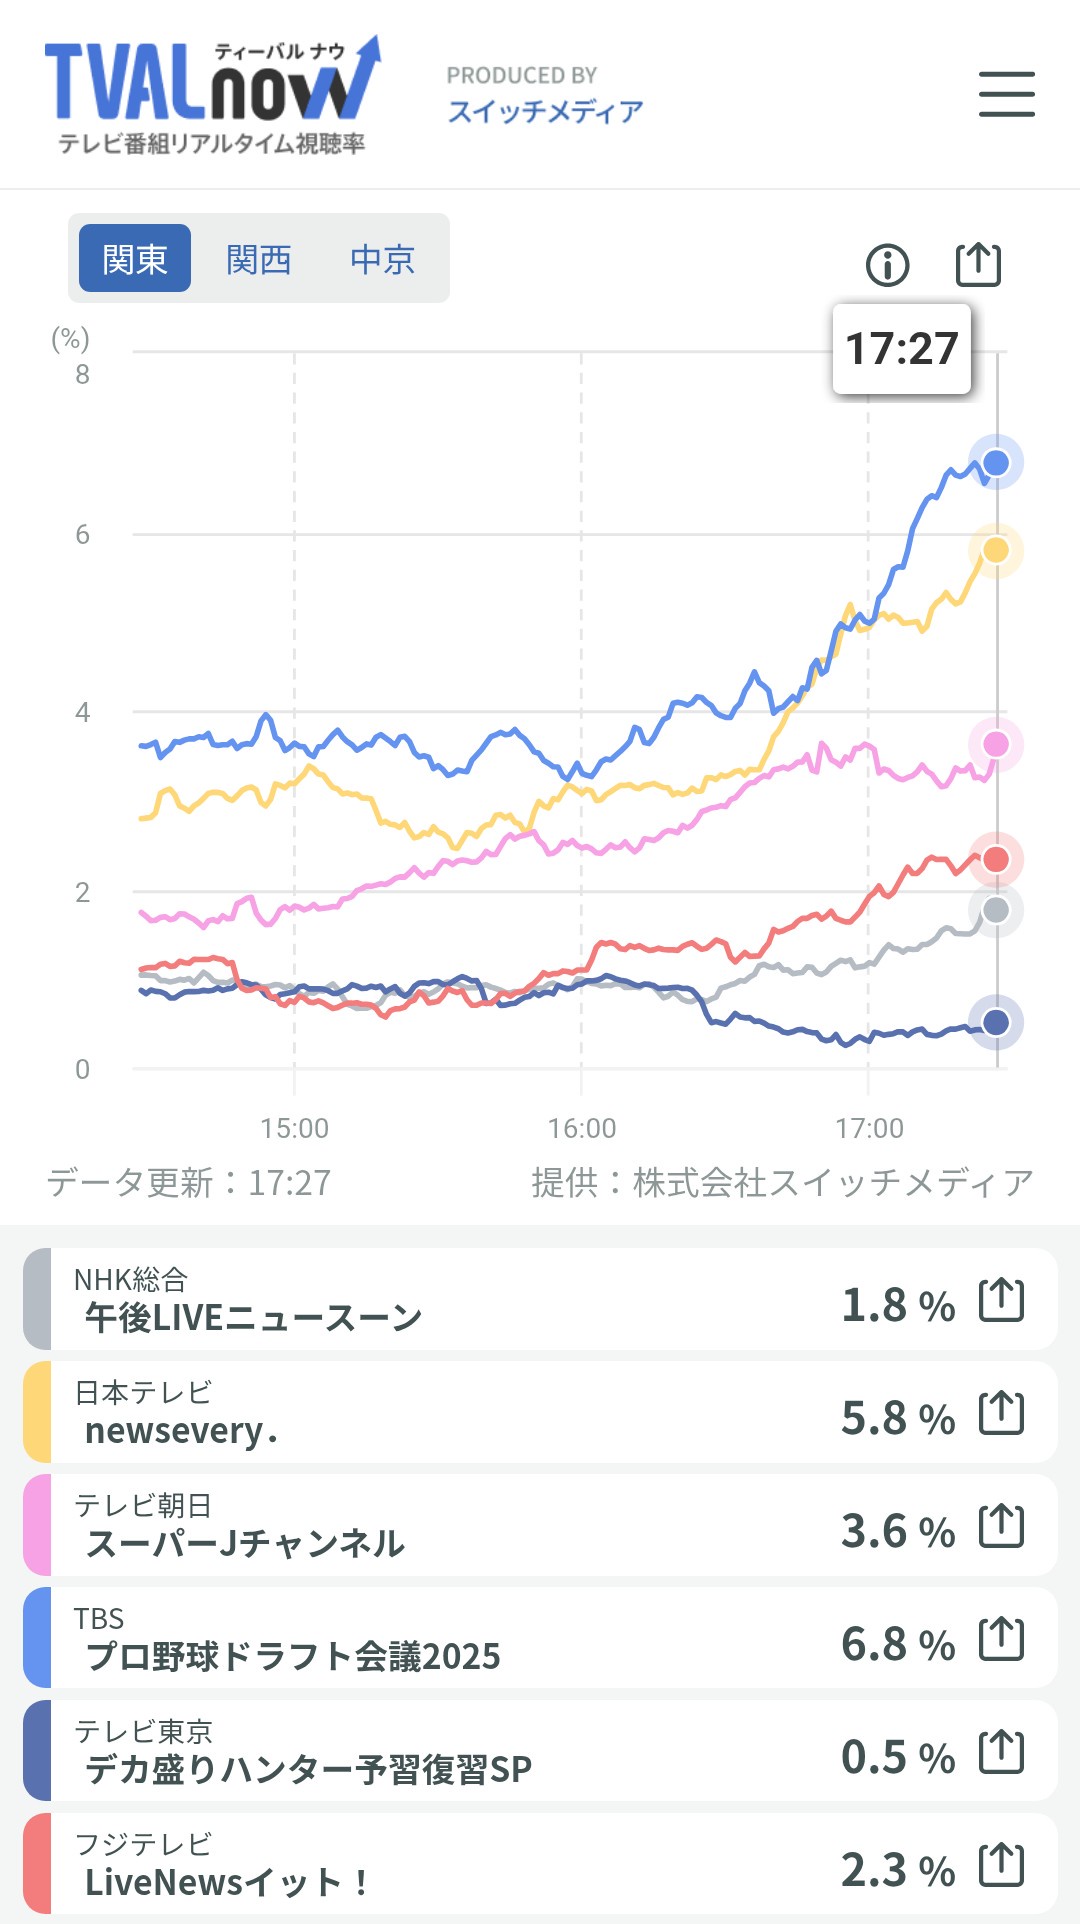Open the スイッチメディア producer link
Image resolution: width=1080 pixels, height=1924 pixels.
tap(545, 111)
